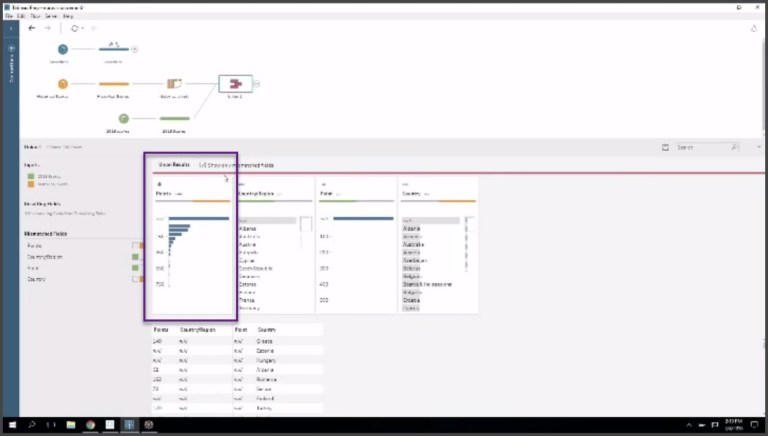The height and width of the screenshot is (436, 768).
Task: Select the orange input step in the middle row
Action: coord(63,84)
